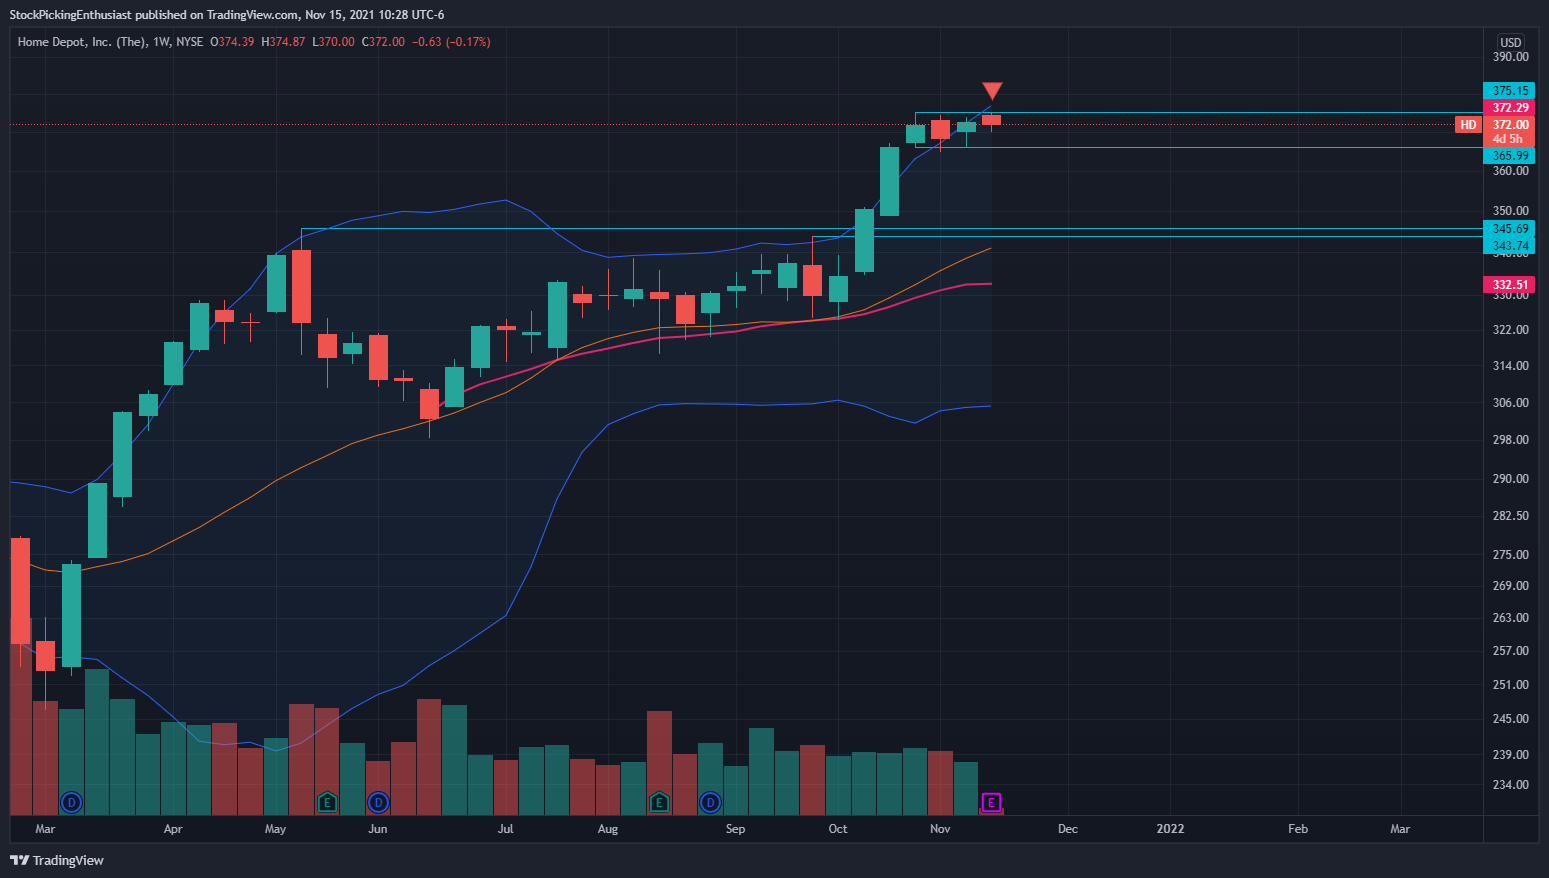The image size is (1549, 878).
Task: Click the 257.00 price axis label
Action: (x=1510, y=651)
